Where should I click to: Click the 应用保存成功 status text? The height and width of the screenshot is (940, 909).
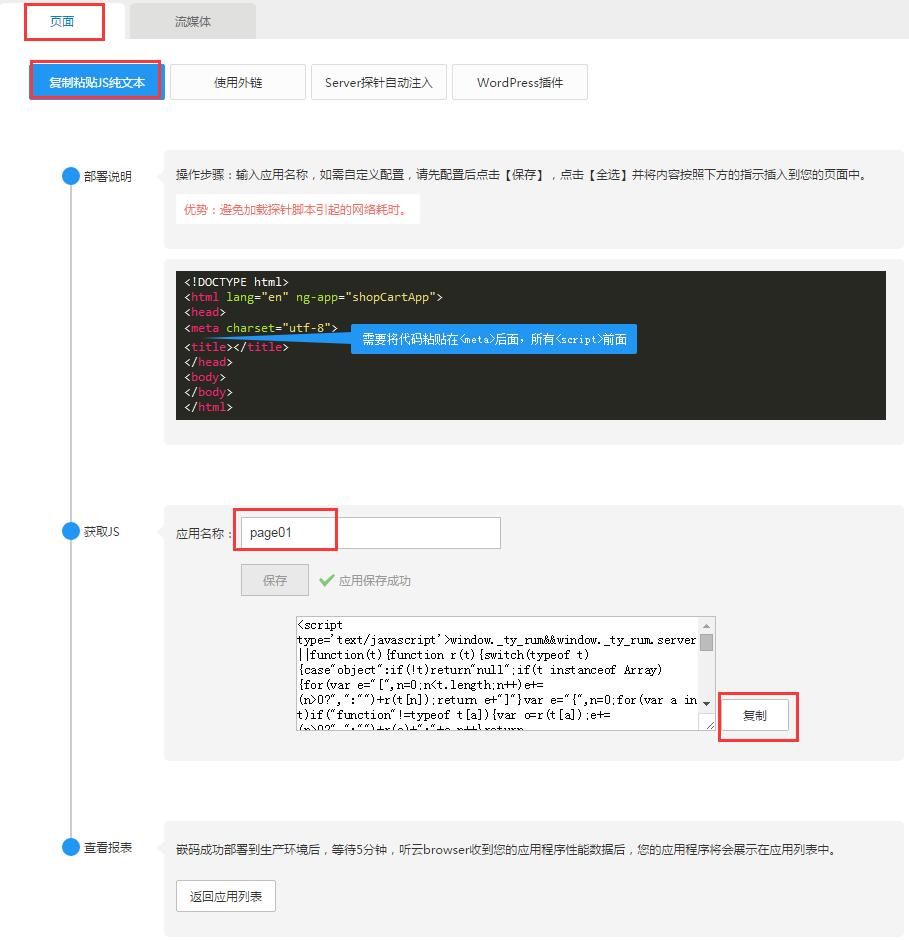coord(374,580)
